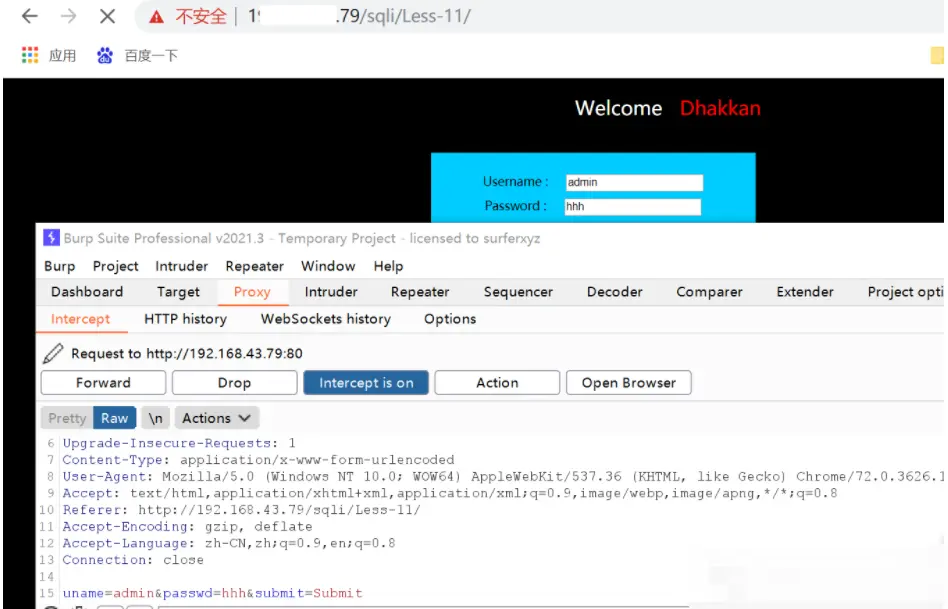Click the pencil edit icon next to the request title
Image resolution: width=948 pixels, height=609 pixels.
[53, 353]
